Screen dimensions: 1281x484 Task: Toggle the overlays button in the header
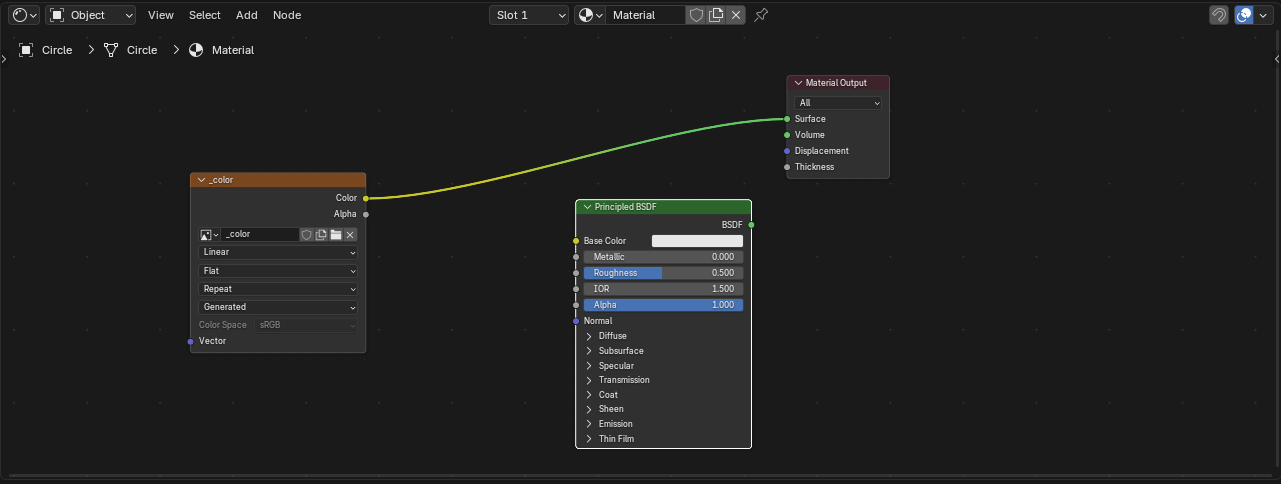point(1244,15)
